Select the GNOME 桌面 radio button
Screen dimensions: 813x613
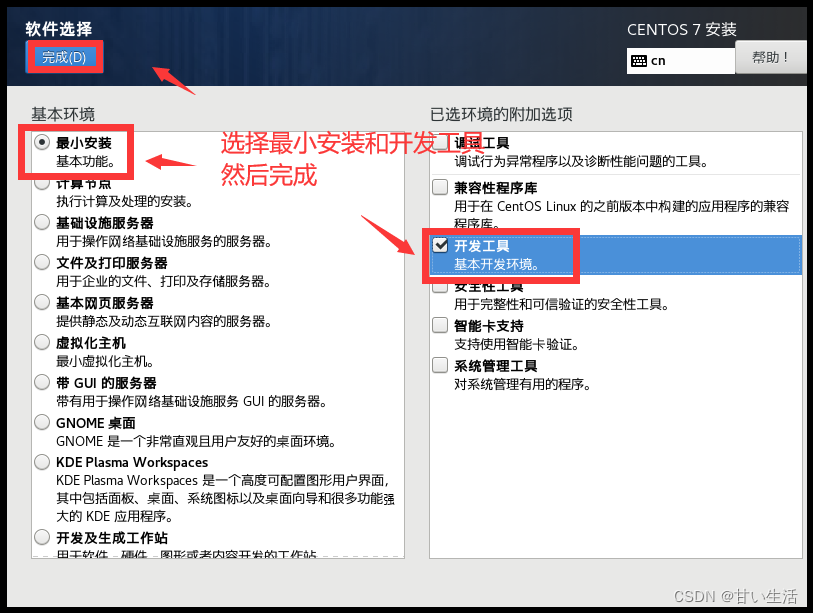(42, 422)
